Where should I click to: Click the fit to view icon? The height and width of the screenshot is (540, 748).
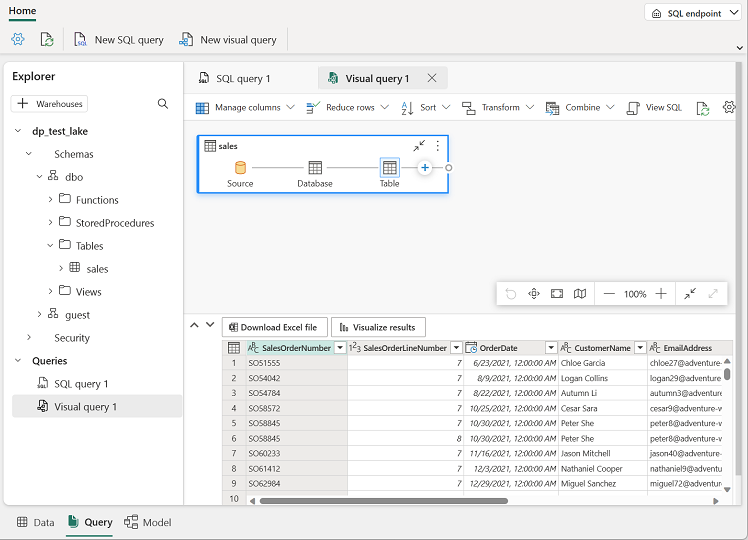557,293
